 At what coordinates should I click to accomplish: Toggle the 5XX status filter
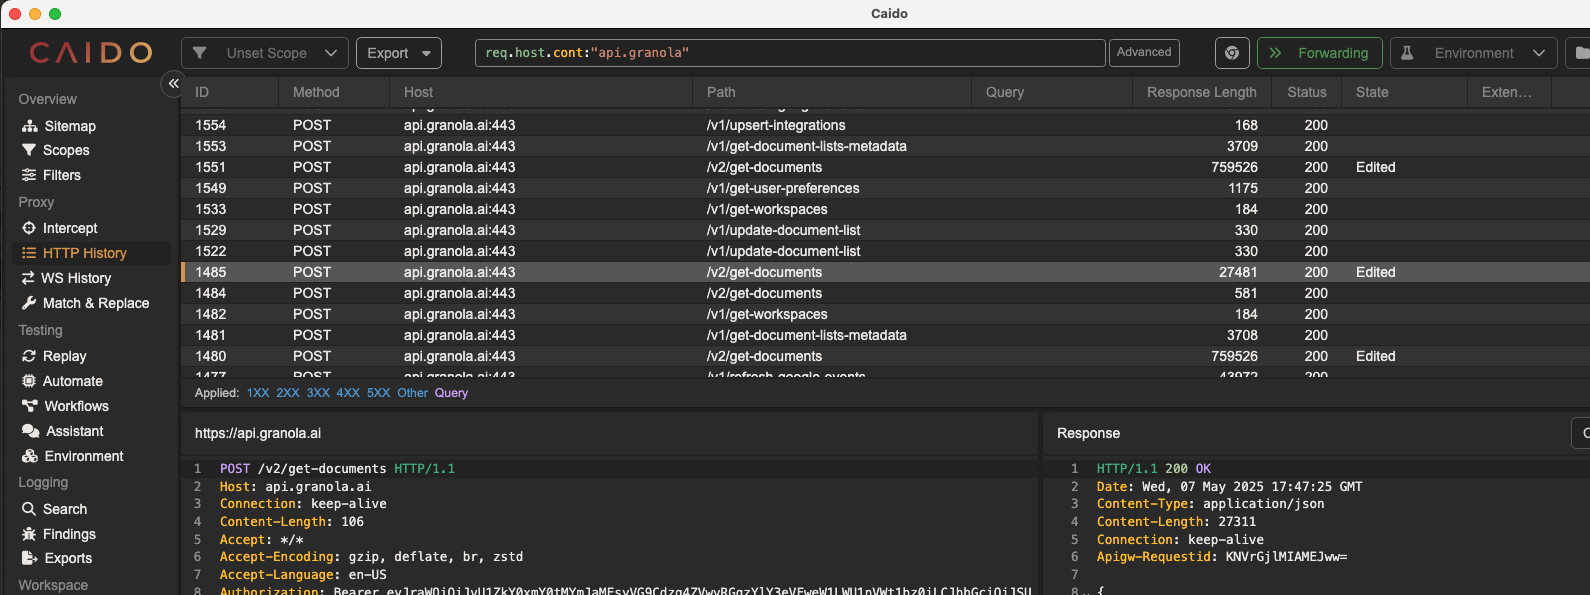click(379, 393)
